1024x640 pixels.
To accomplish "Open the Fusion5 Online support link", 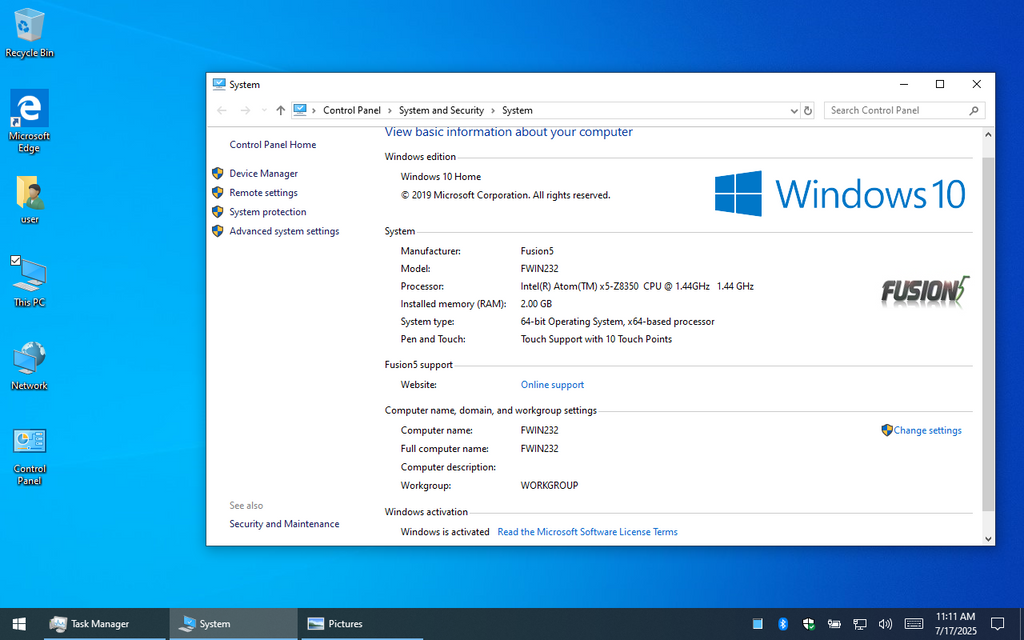I will (x=552, y=385).
